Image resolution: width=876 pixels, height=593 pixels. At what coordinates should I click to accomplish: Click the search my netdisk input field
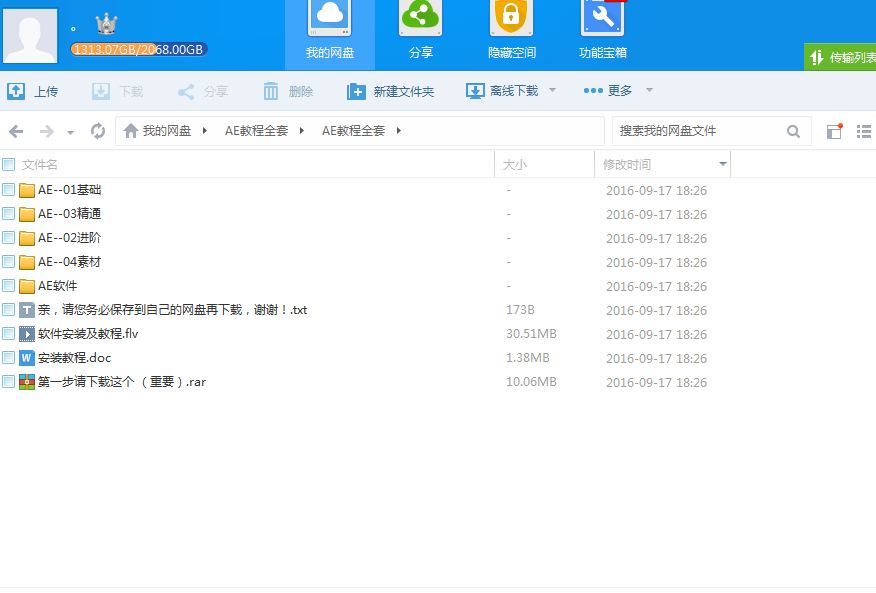697,131
